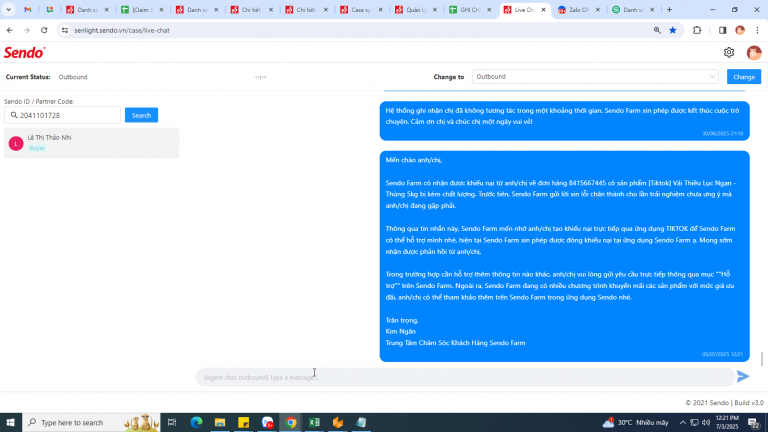768x432 pixels.
Task: Open the volume icon in system tray
Action: point(706,422)
